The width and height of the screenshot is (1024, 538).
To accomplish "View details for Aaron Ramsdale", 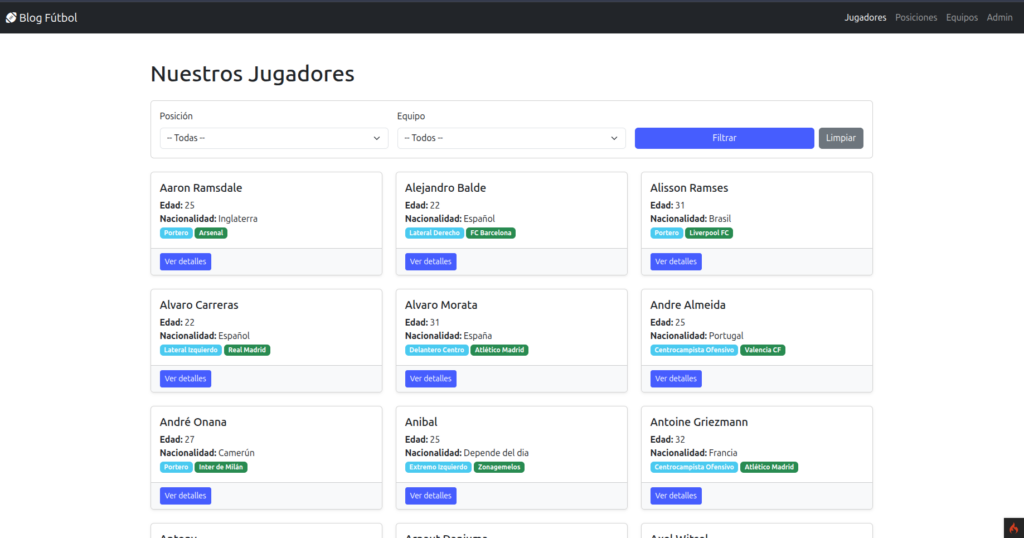I will pyautogui.click(x=185, y=262).
